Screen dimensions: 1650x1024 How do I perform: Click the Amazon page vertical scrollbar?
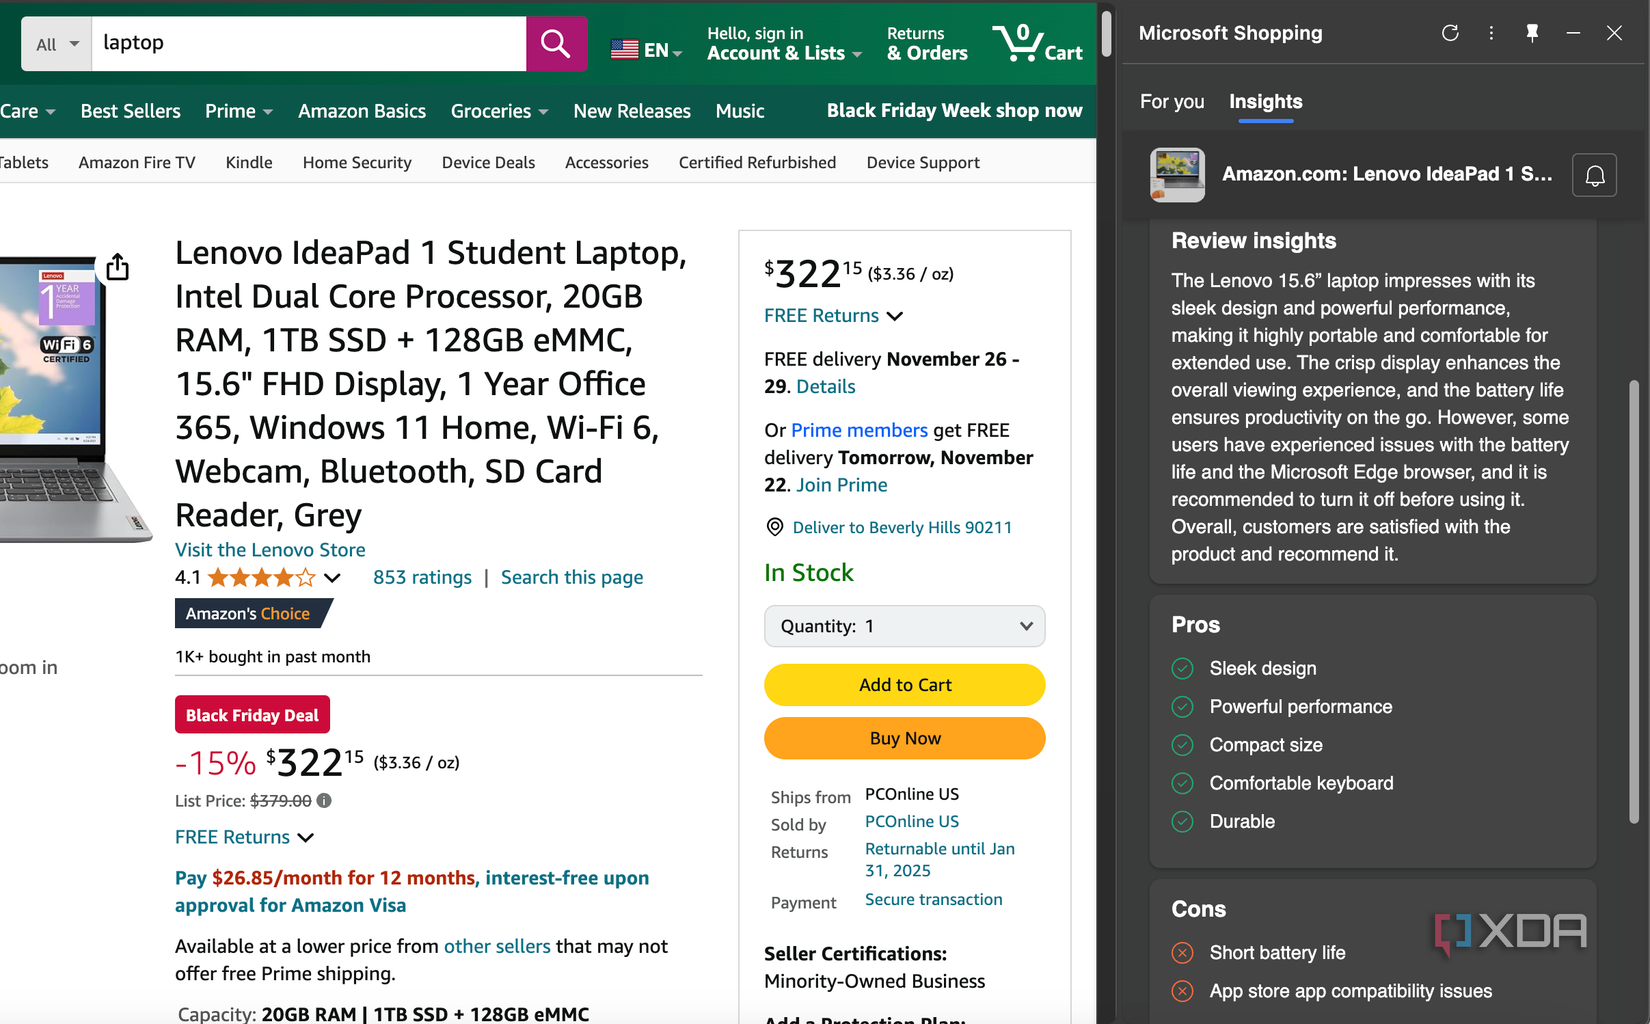click(x=1106, y=33)
